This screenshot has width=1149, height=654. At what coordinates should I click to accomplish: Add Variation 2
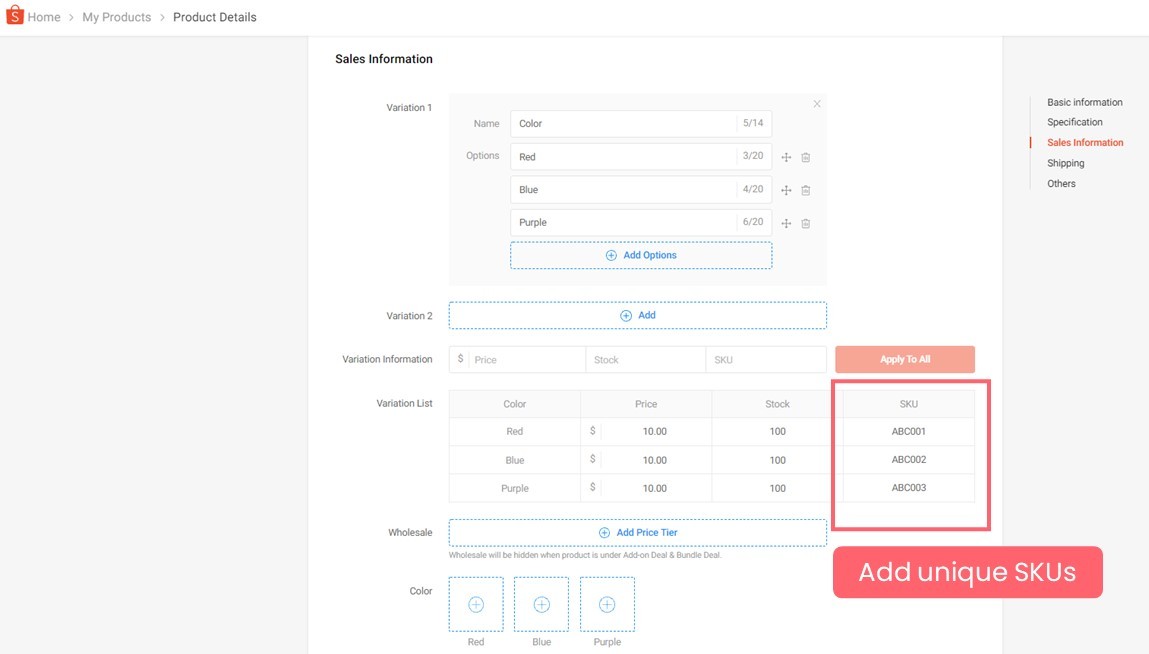[638, 315]
